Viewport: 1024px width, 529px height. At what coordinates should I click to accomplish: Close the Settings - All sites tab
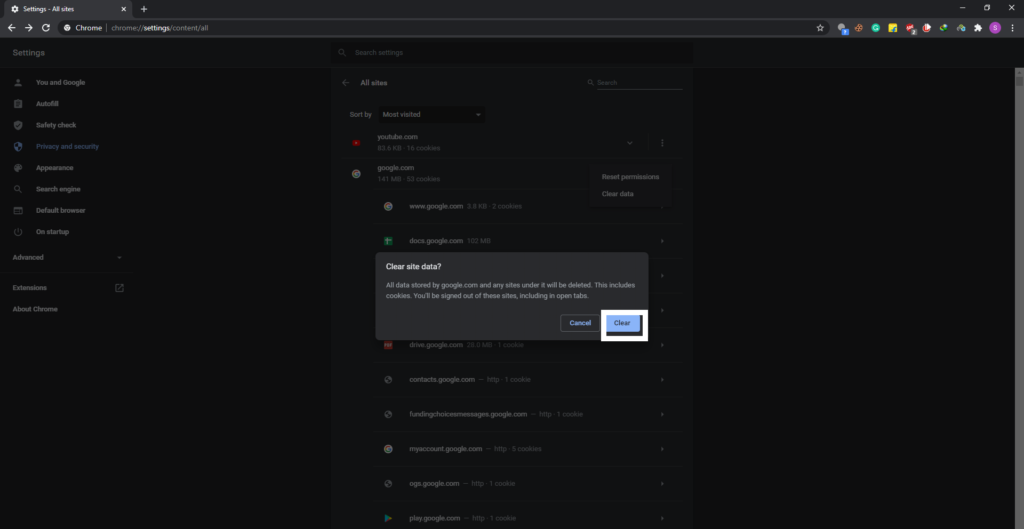pos(123,9)
